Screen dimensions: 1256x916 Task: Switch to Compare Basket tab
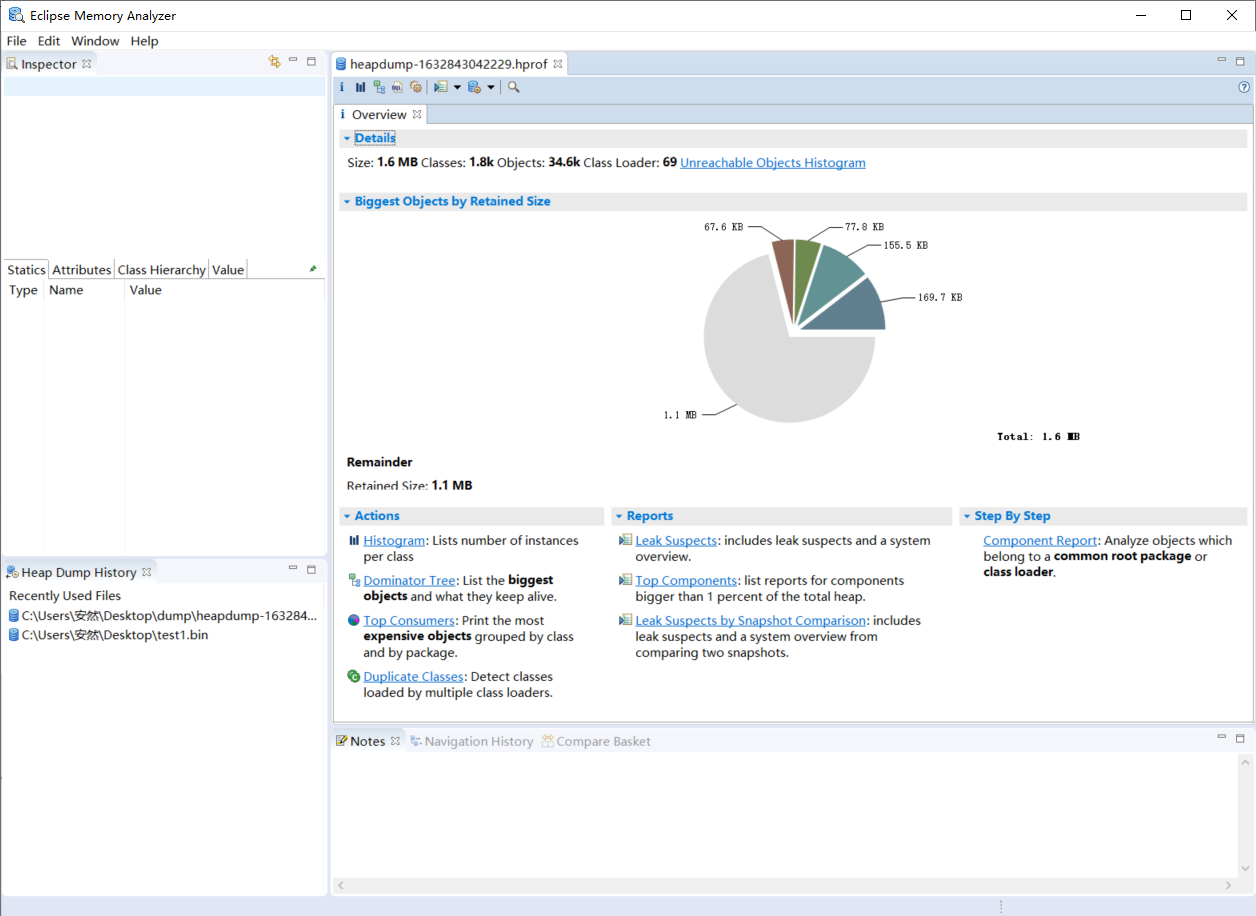pos(595,741)
